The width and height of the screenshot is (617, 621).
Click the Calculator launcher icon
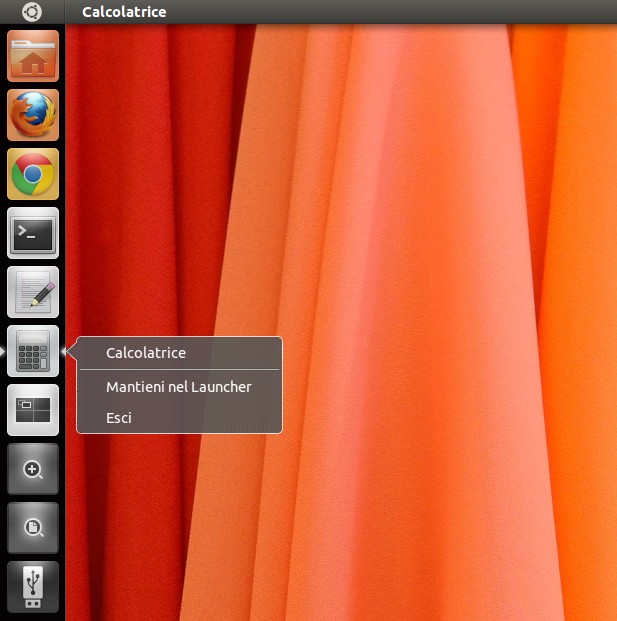(x=33, y=351)
